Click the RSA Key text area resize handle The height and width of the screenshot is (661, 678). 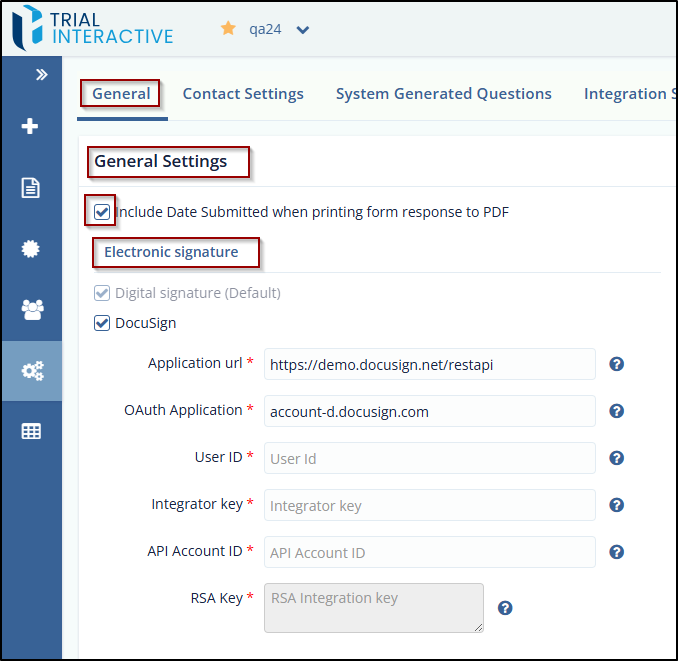pyautogui.click(x=478, y=628)
